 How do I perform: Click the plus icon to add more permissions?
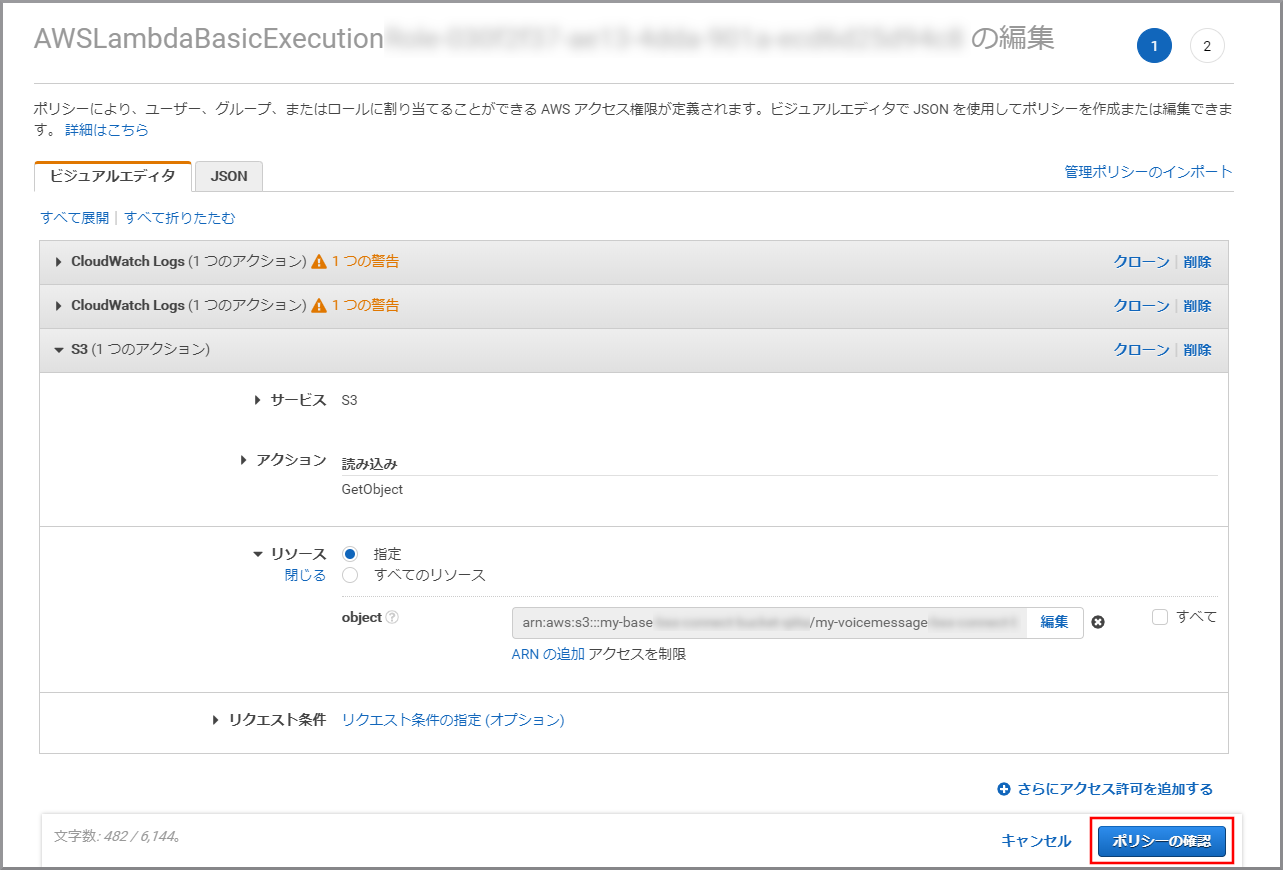pos(1004,789)
